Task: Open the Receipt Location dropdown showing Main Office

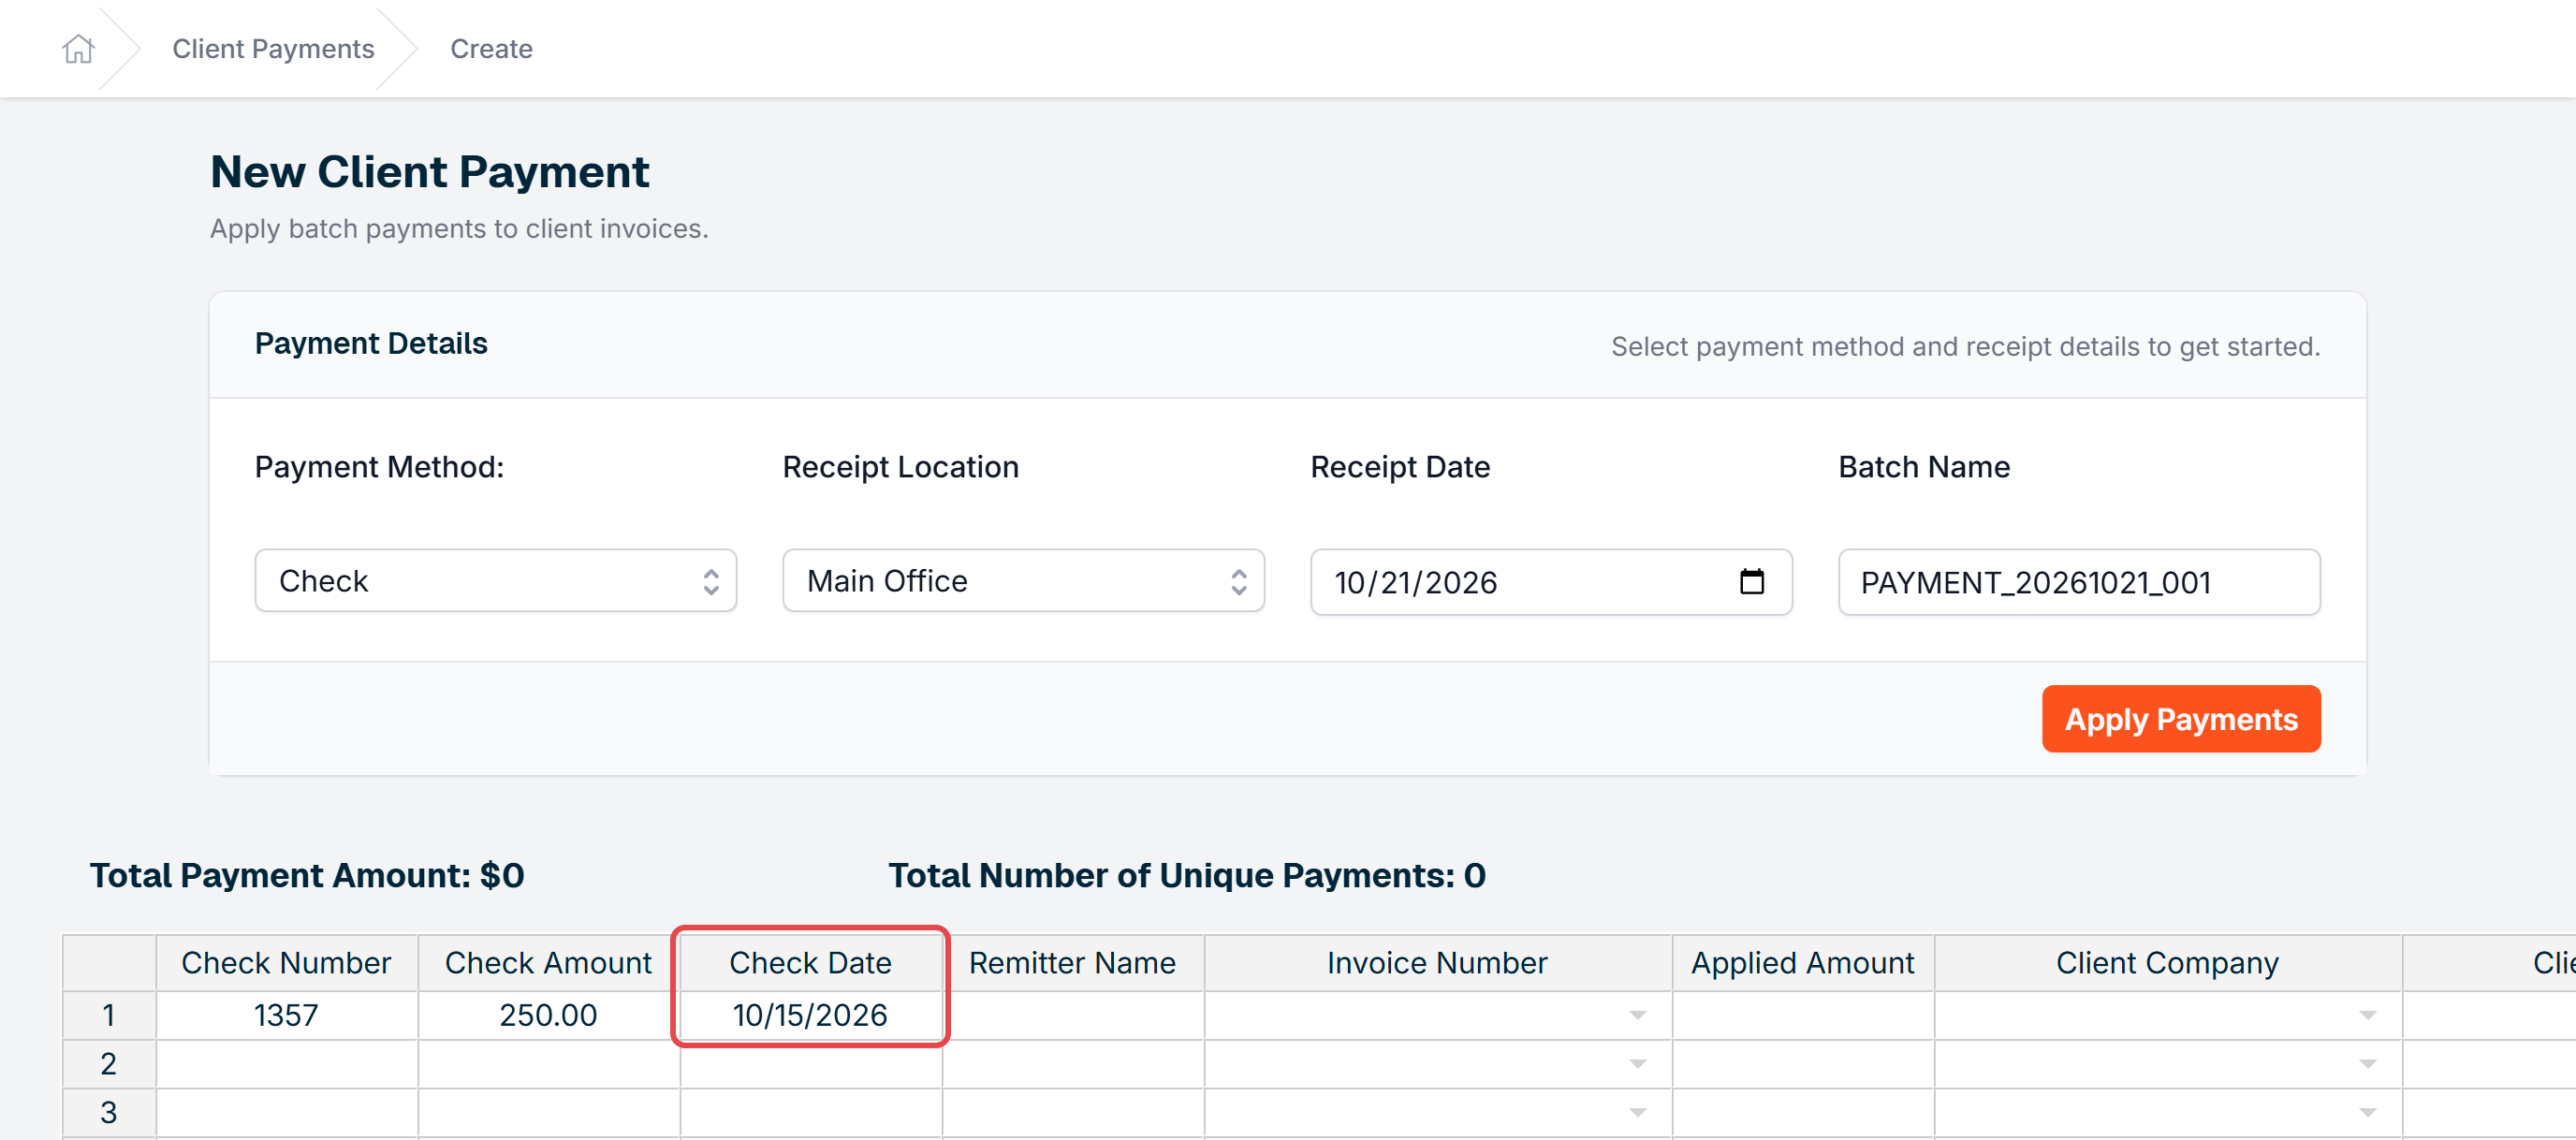Action: (1023, 580)
